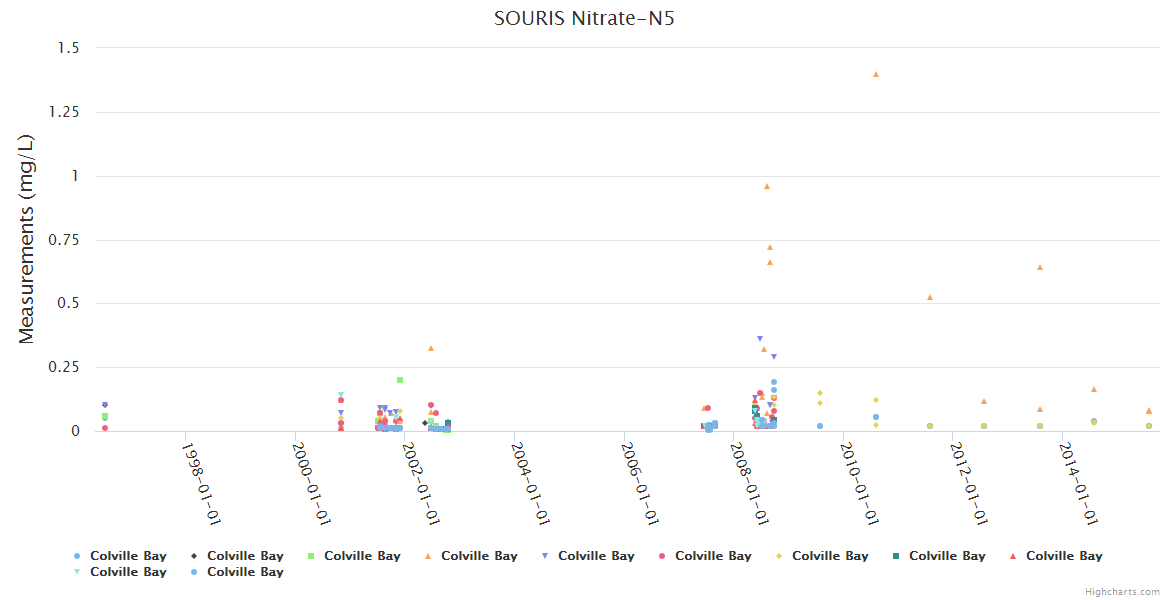Image resolution: width=1170 pixels, height=600 pixels.
Task: Click the blue circle marker of the first legend entry
Action: click(x=77, y=556)
